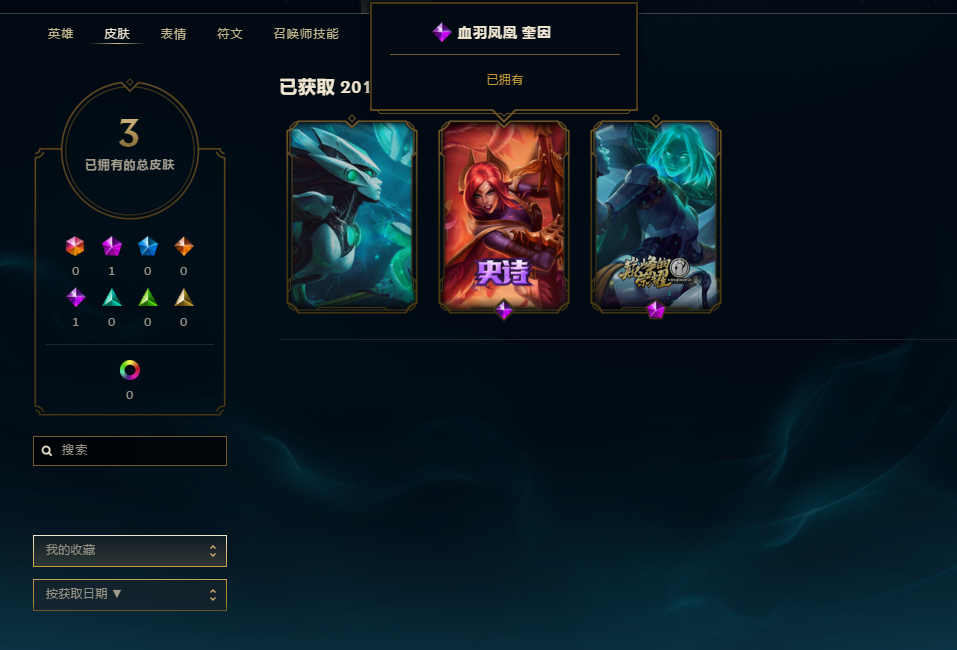
Task: Click the 搜索 search input field
Action: point(130,451)
